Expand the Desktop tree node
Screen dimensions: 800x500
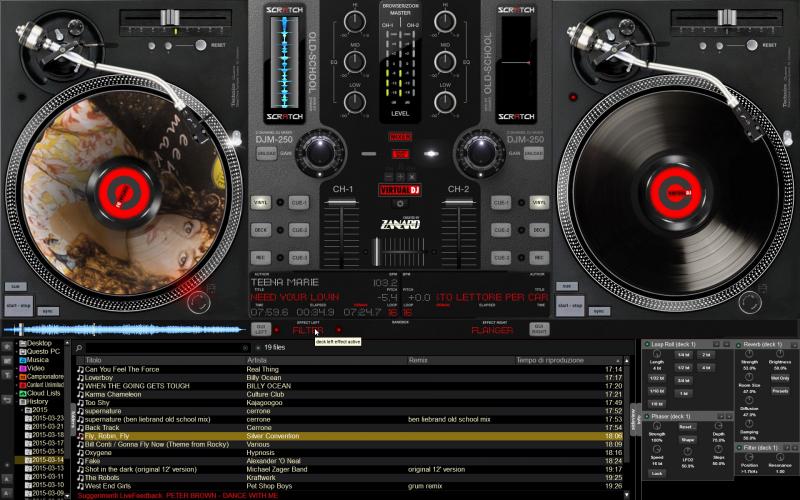pyautogui.click(x=17, y=343)
